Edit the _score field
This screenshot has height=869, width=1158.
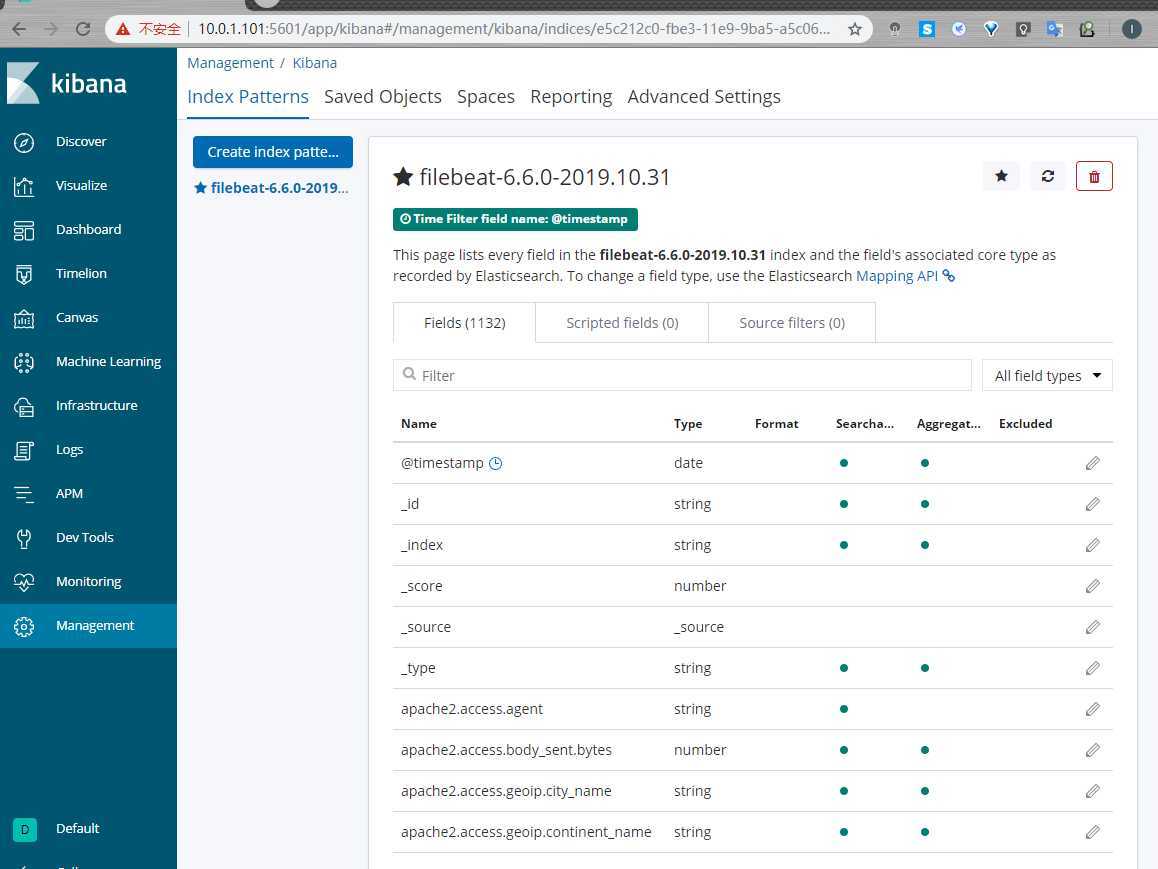[1093, 586]
